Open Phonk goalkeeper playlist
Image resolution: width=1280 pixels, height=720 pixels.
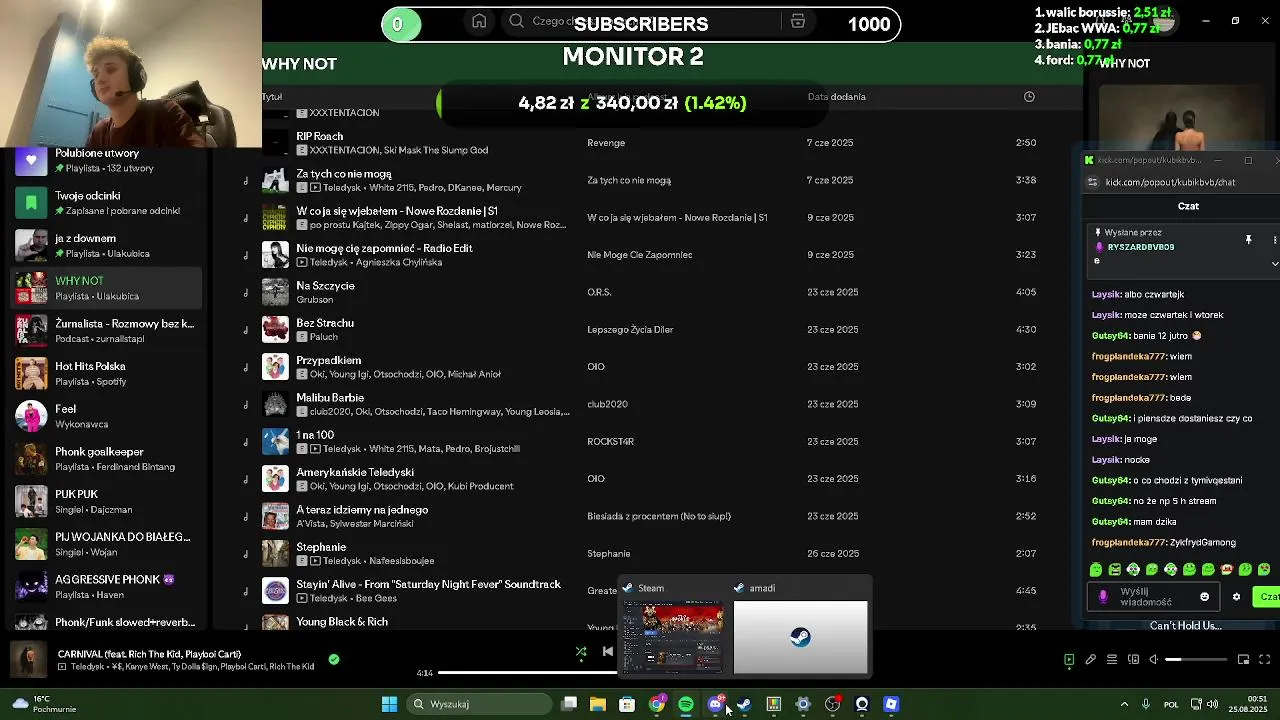click(107, 459)
